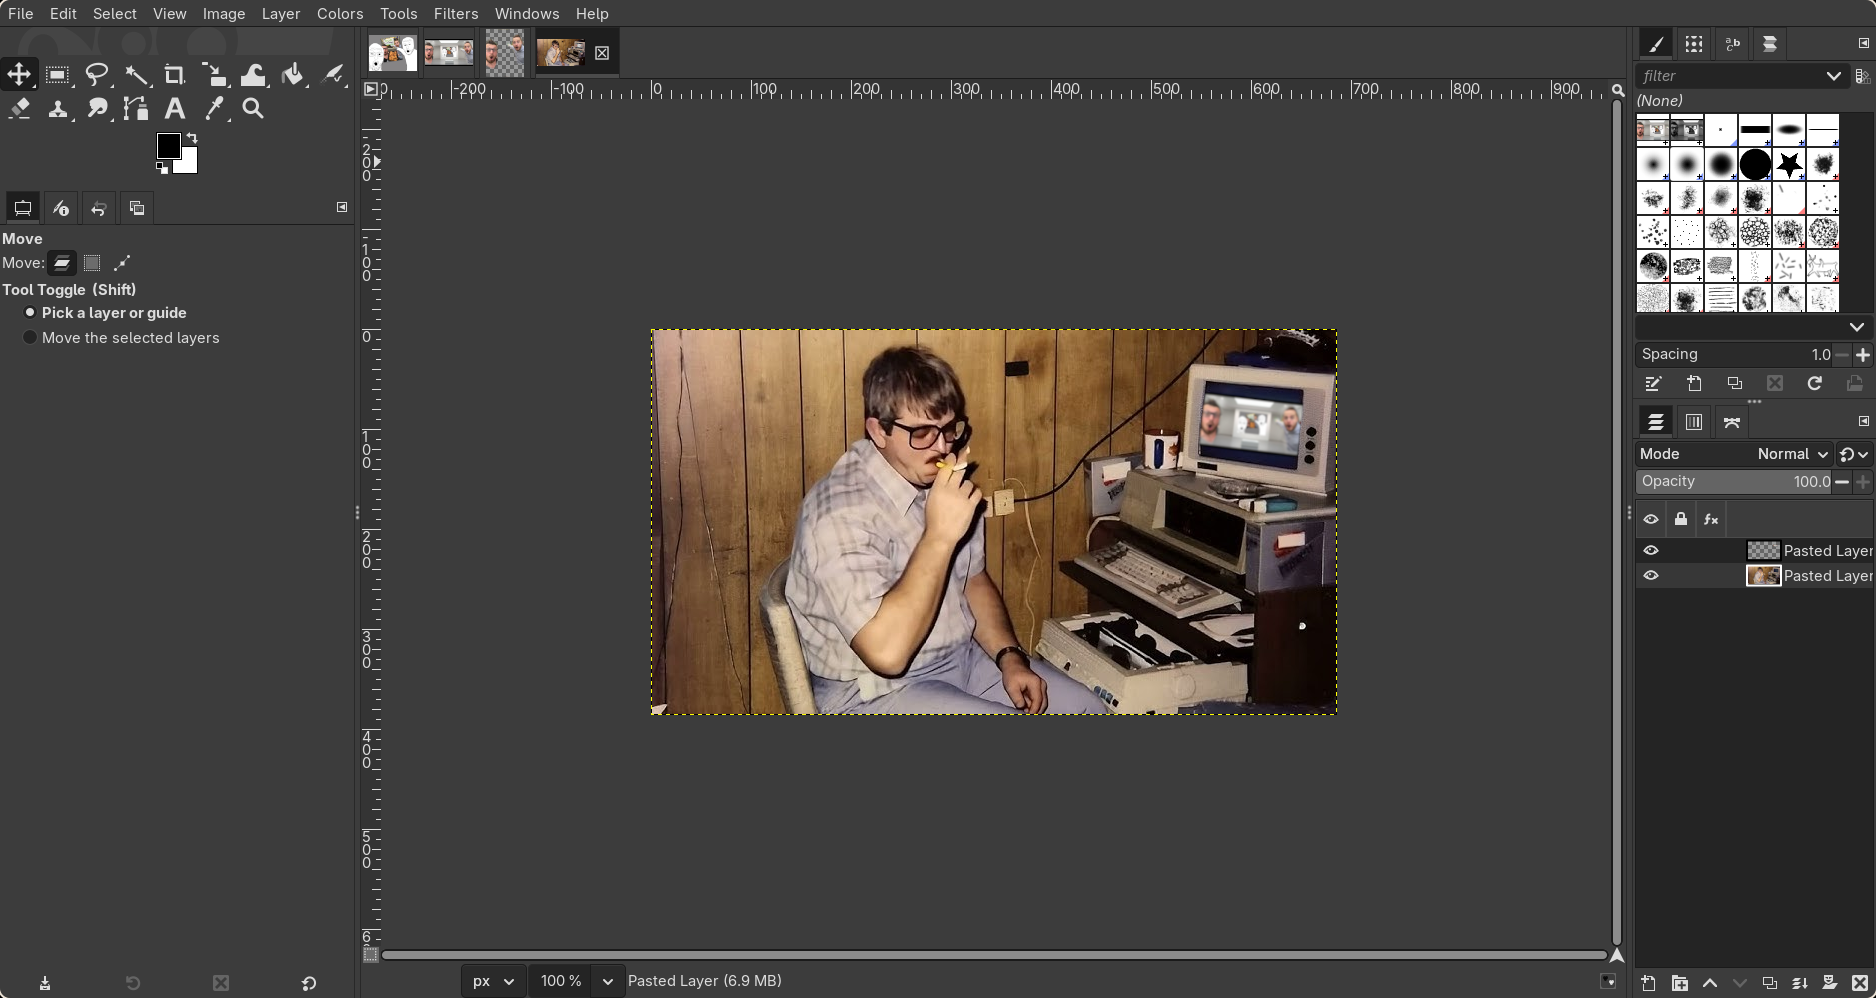1876x998 pixels.
Task: Reset tool options to default values
Action: click(309, 983)
